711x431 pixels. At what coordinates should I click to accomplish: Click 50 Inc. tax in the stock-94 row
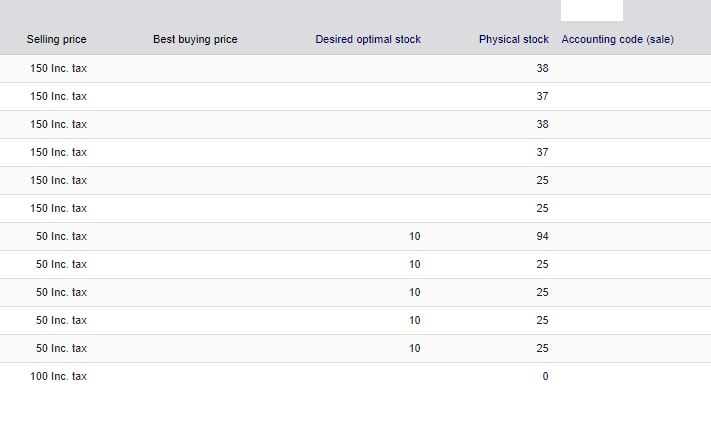pyautogui.click(x=61, y=236)
